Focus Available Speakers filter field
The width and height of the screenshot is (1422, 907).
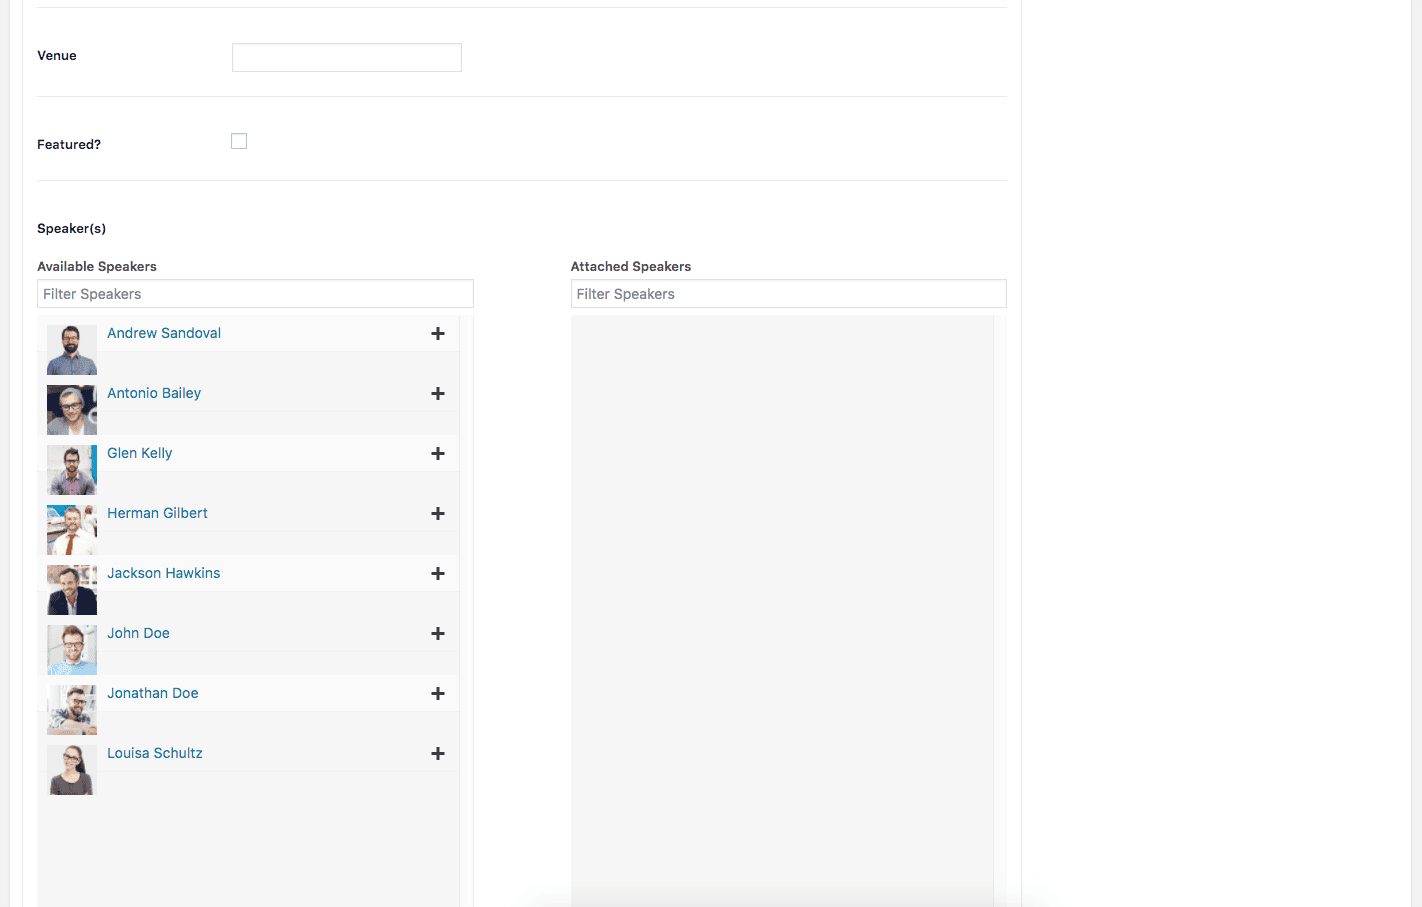[x=255, y=294]
